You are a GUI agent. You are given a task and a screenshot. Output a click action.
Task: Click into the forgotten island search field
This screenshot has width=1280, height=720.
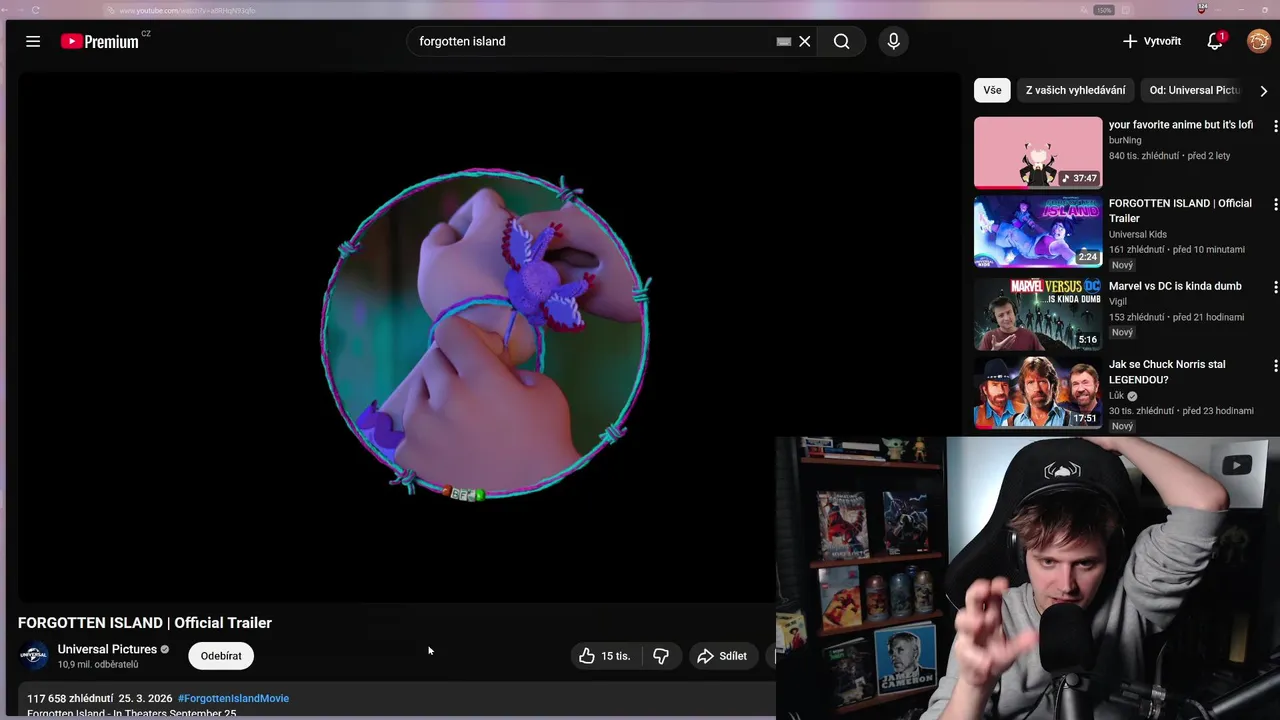590,41
